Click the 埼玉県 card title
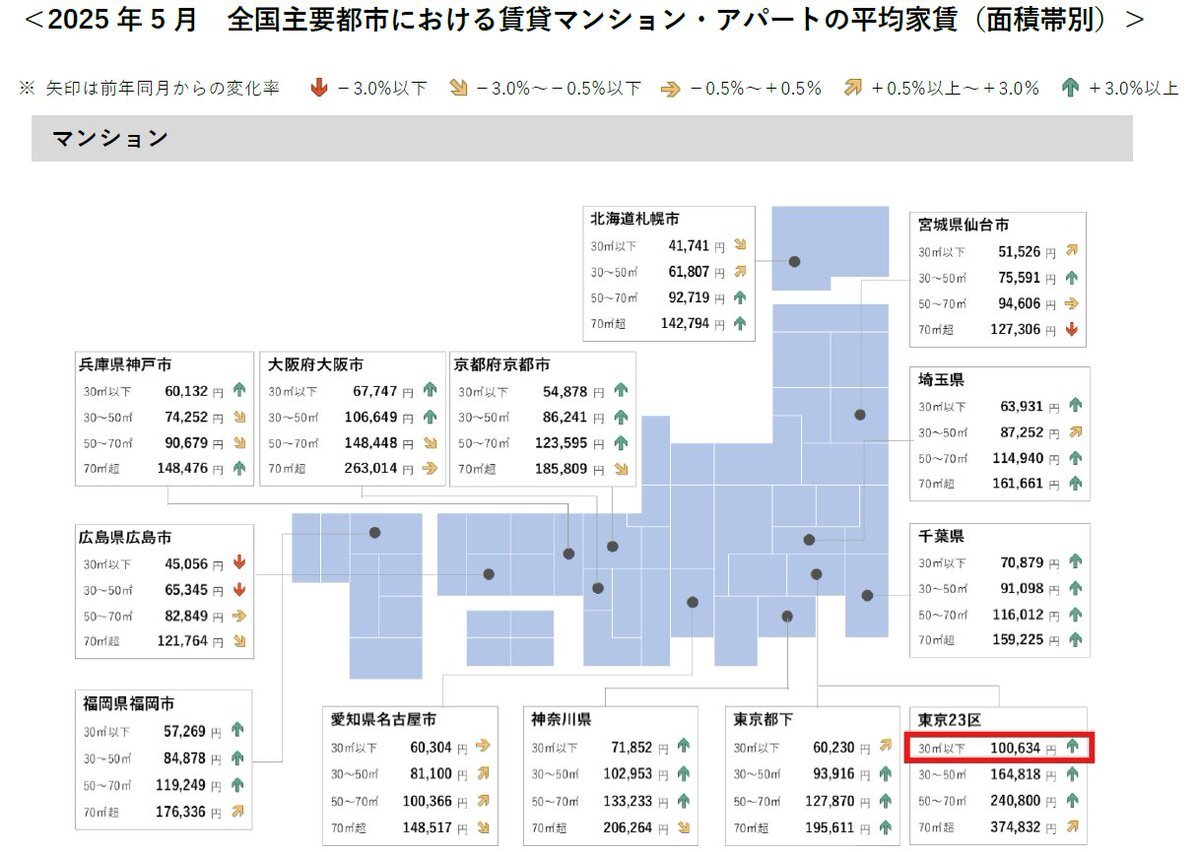Viewport: 1200px width, 852px height. [941, 380]
